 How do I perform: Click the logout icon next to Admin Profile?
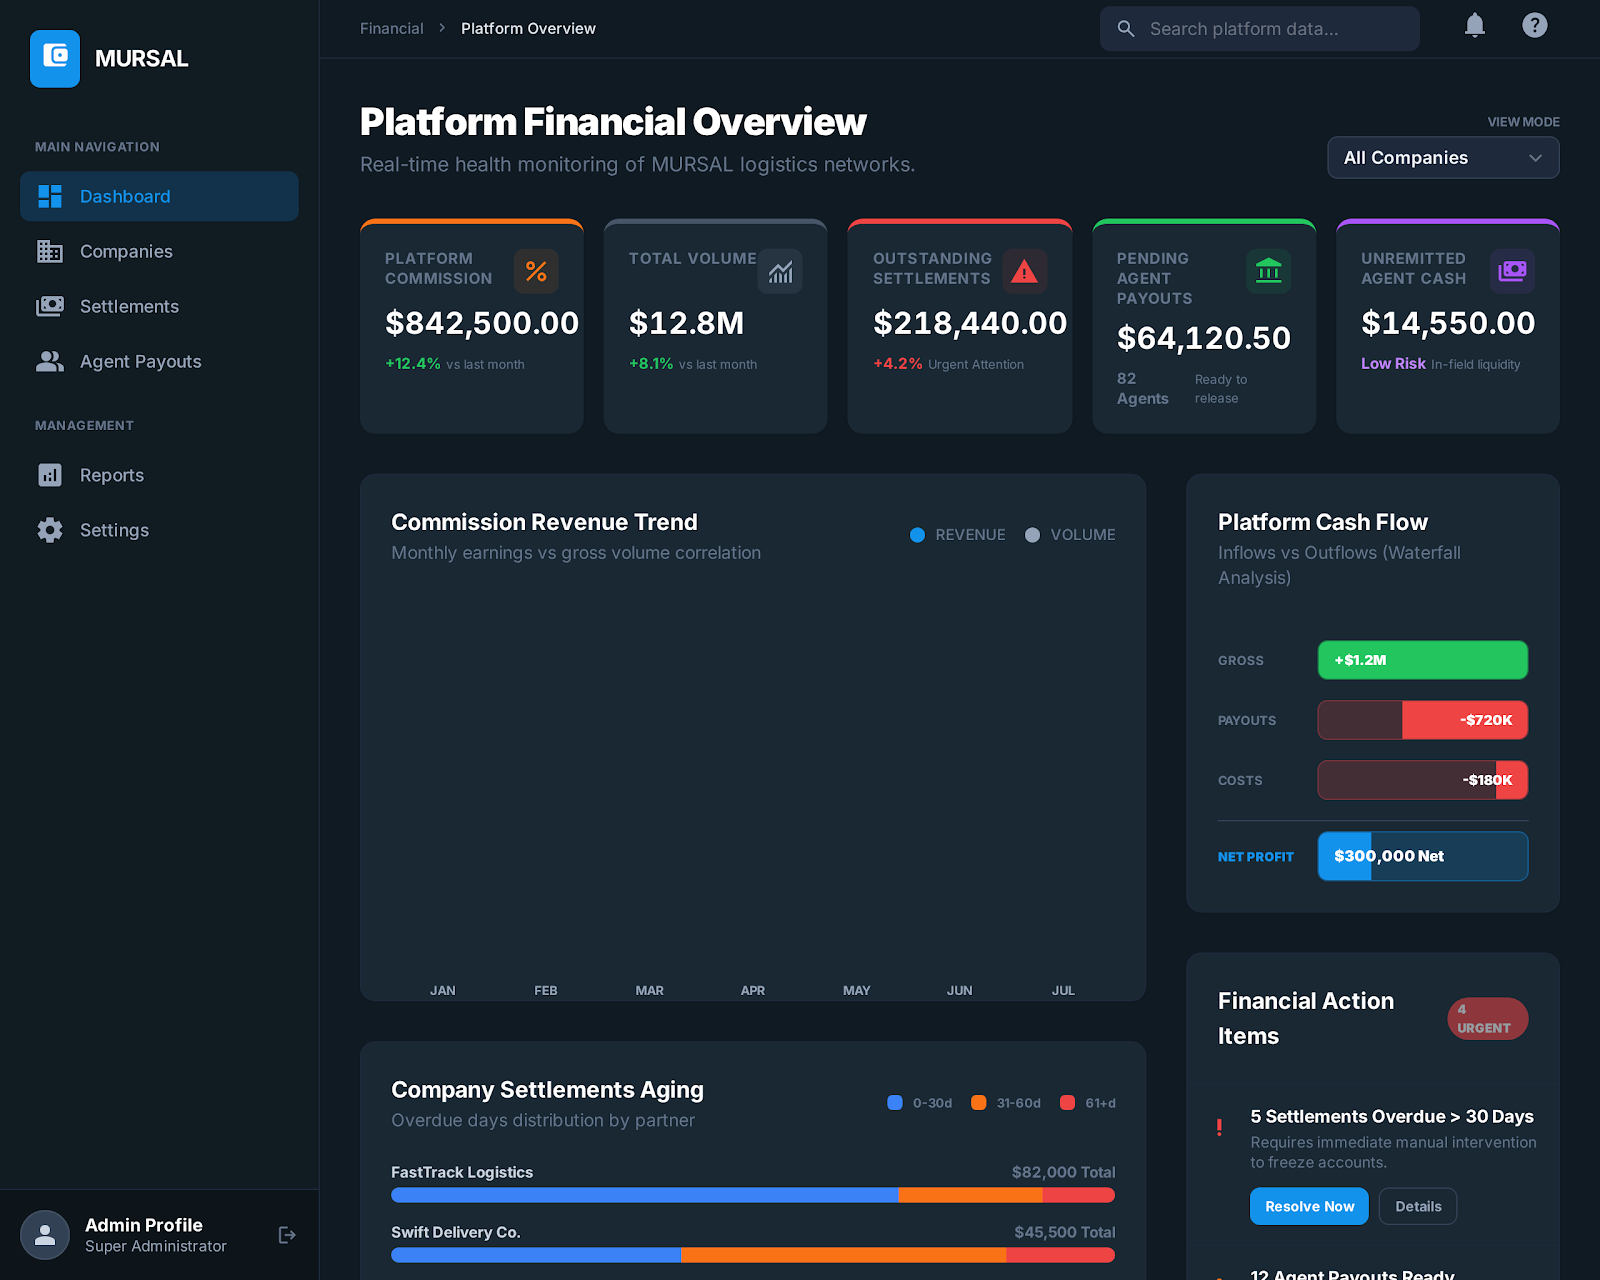(287, 1234)
